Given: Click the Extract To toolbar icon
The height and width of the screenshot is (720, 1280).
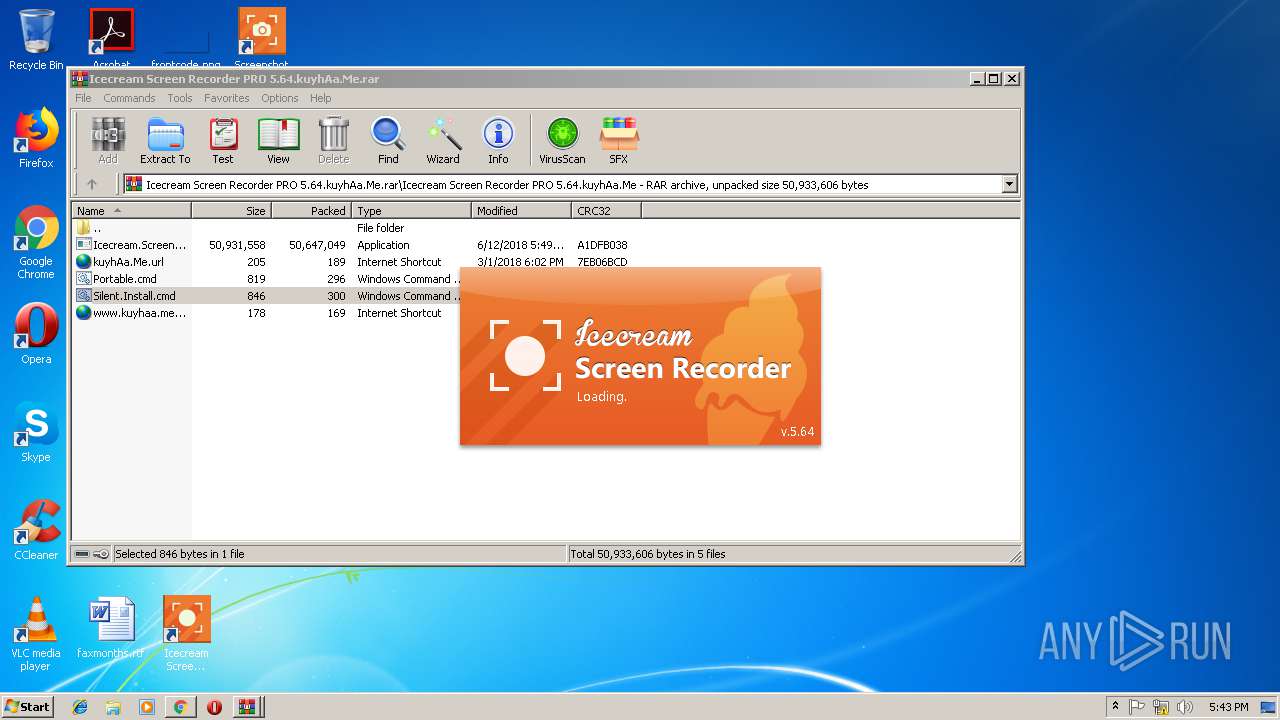Looking at the screenshot, I should [165, 141].
